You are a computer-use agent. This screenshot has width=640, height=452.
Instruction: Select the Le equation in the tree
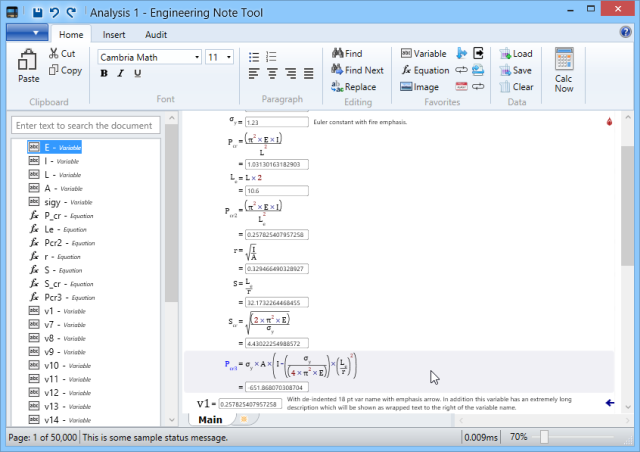coord(58,229)
